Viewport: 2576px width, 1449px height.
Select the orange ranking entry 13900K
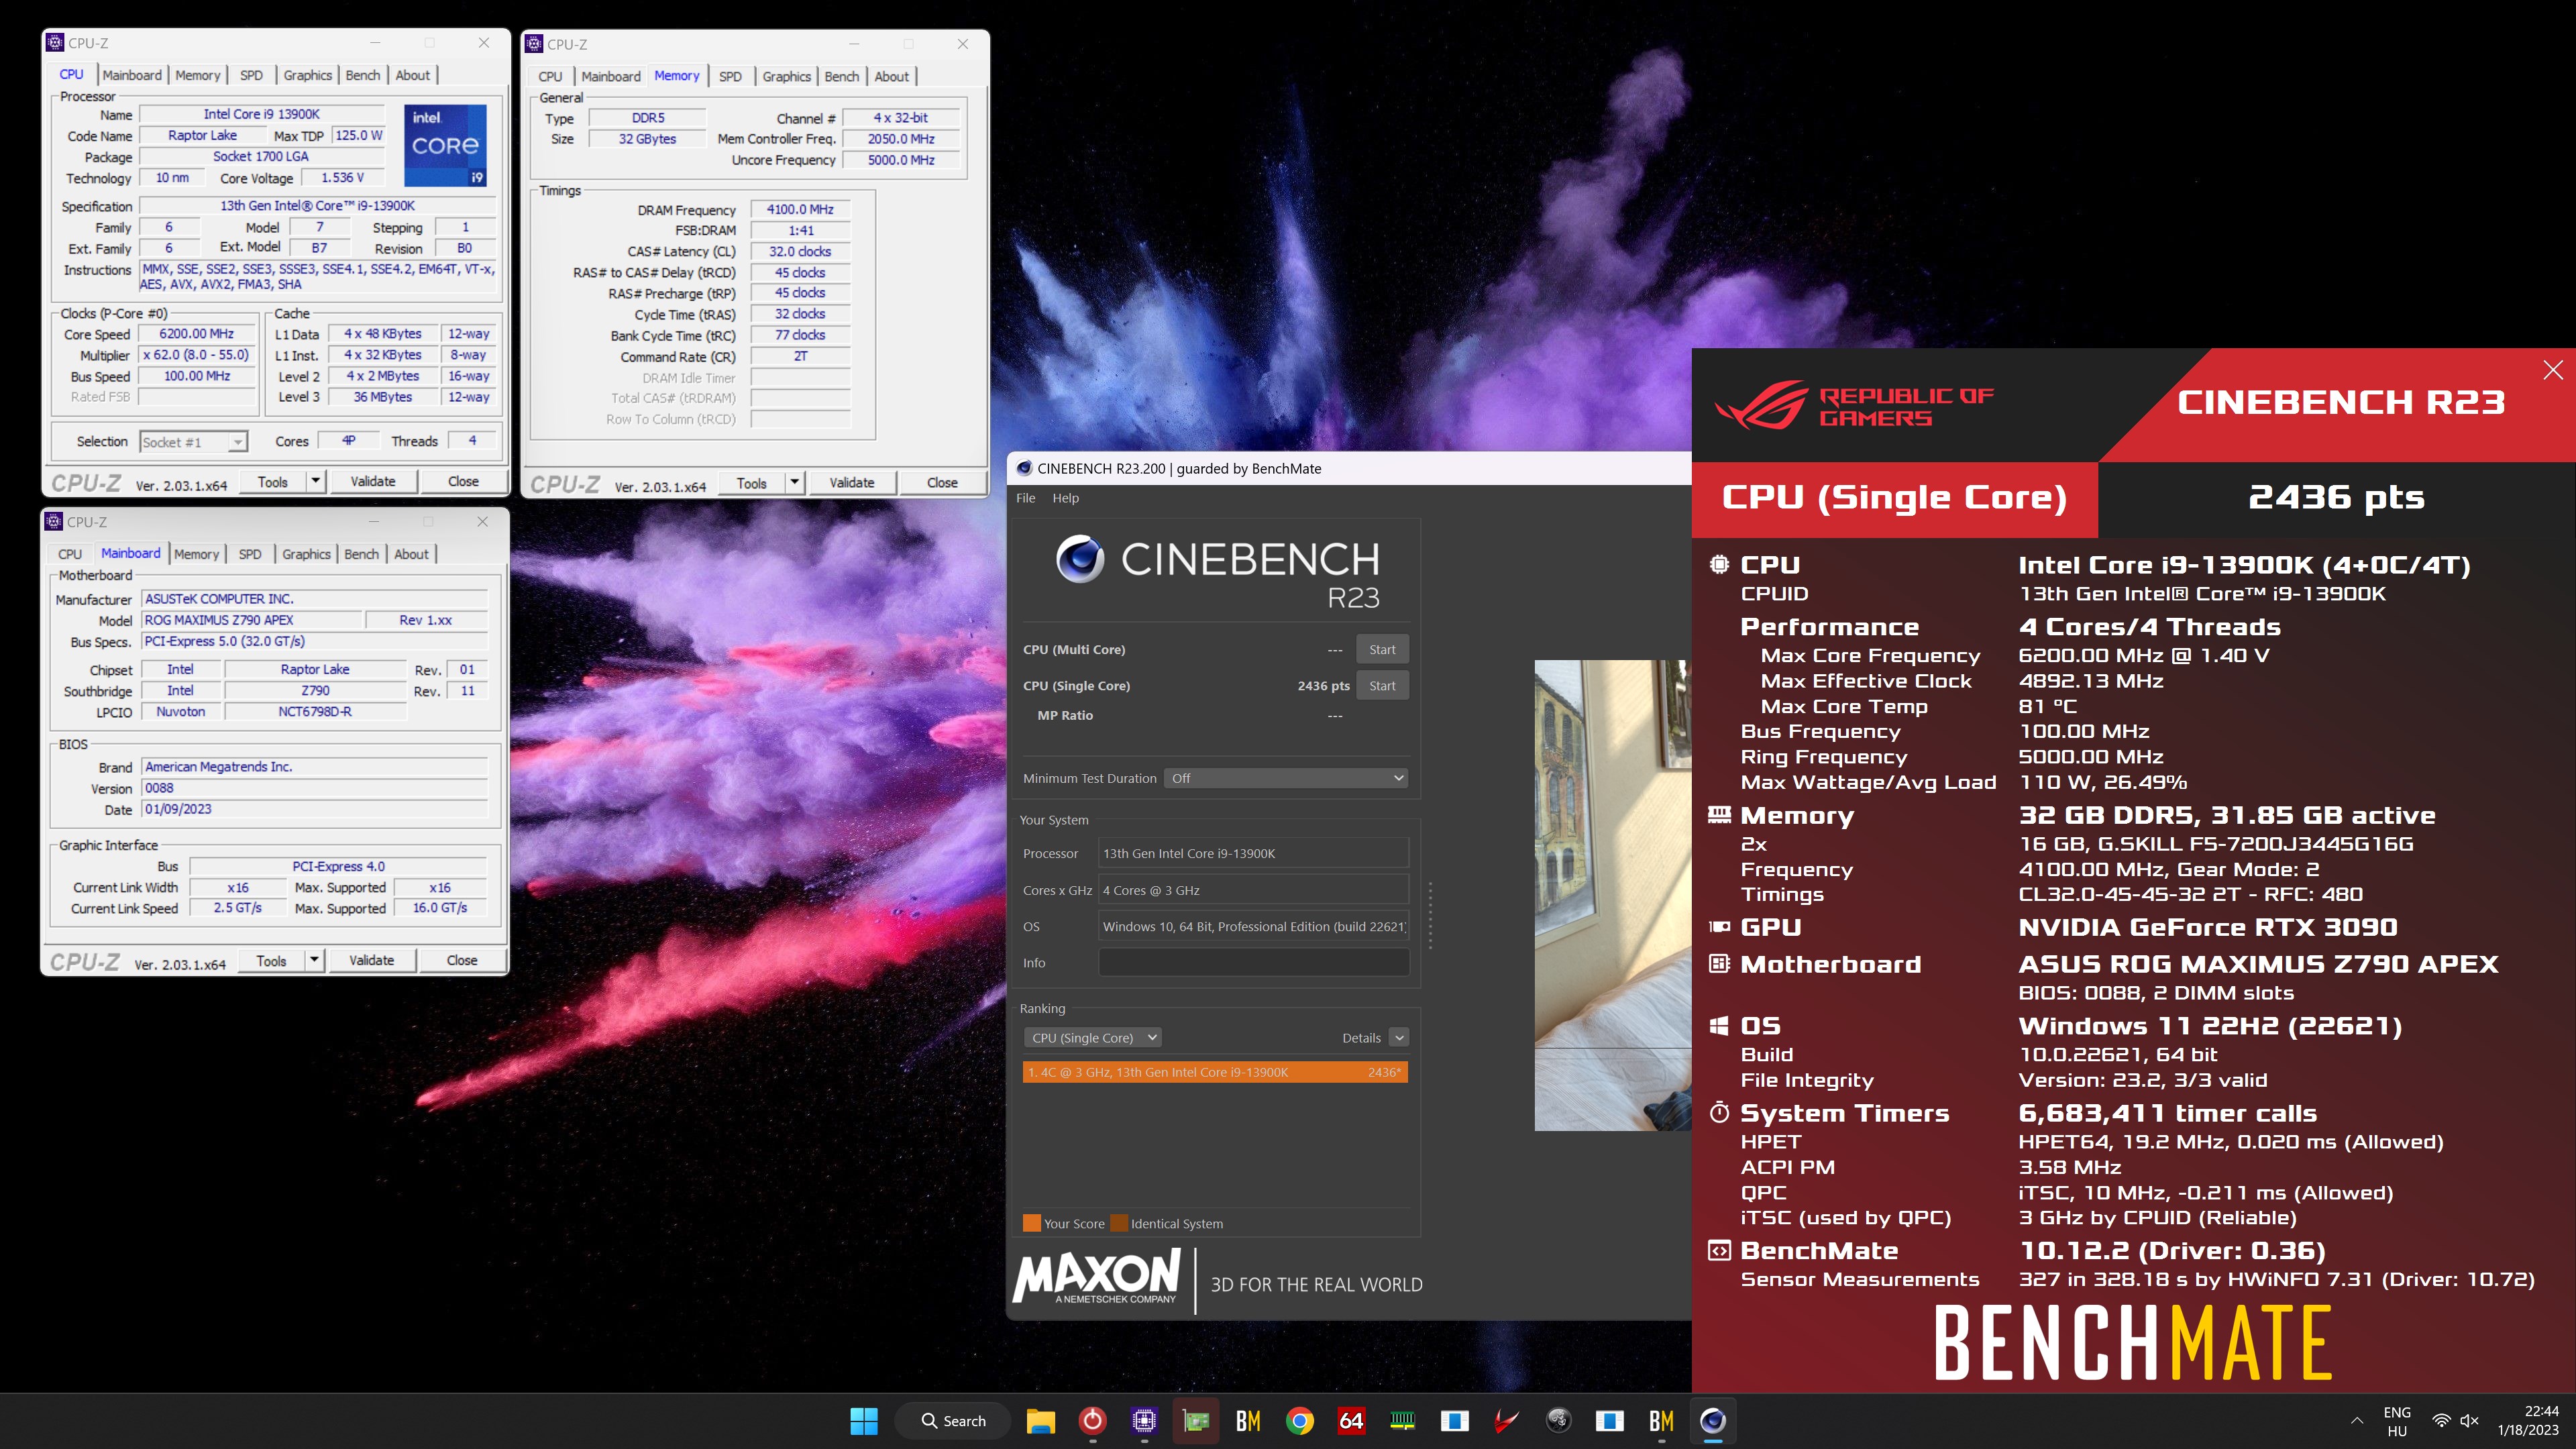1215,1072
